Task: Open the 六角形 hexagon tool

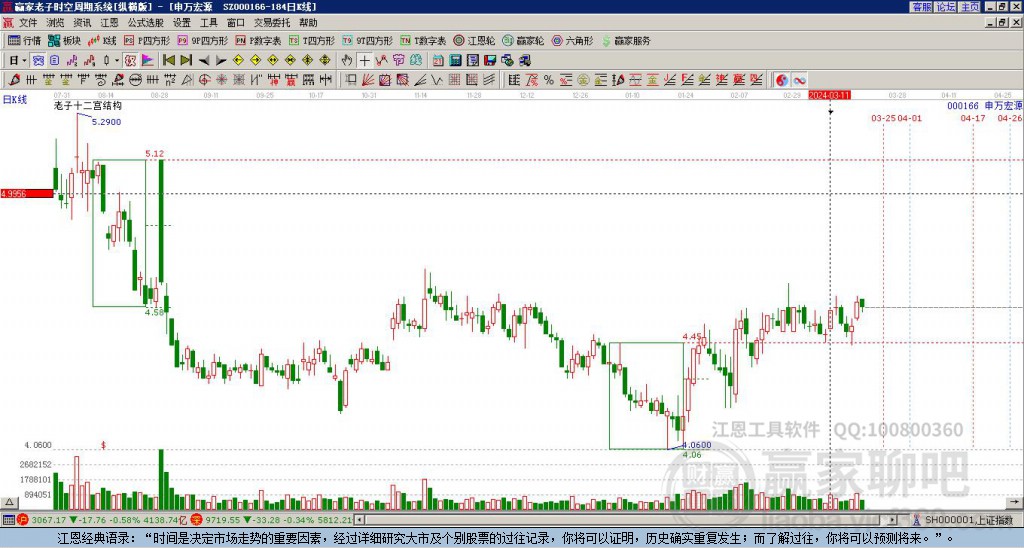Action: click(x=572, y=40)
